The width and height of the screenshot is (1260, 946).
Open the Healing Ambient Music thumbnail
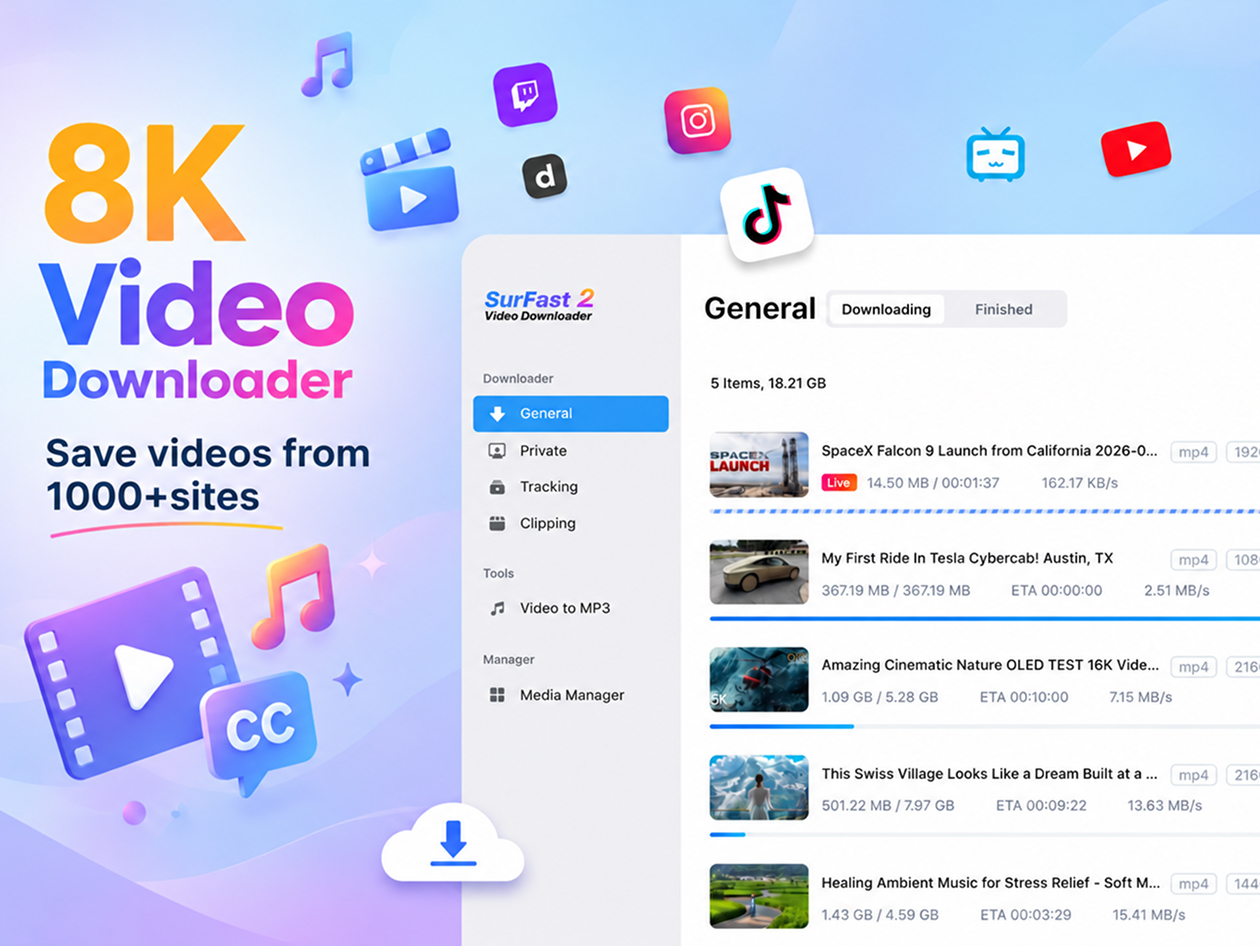[x=759, y=896]
